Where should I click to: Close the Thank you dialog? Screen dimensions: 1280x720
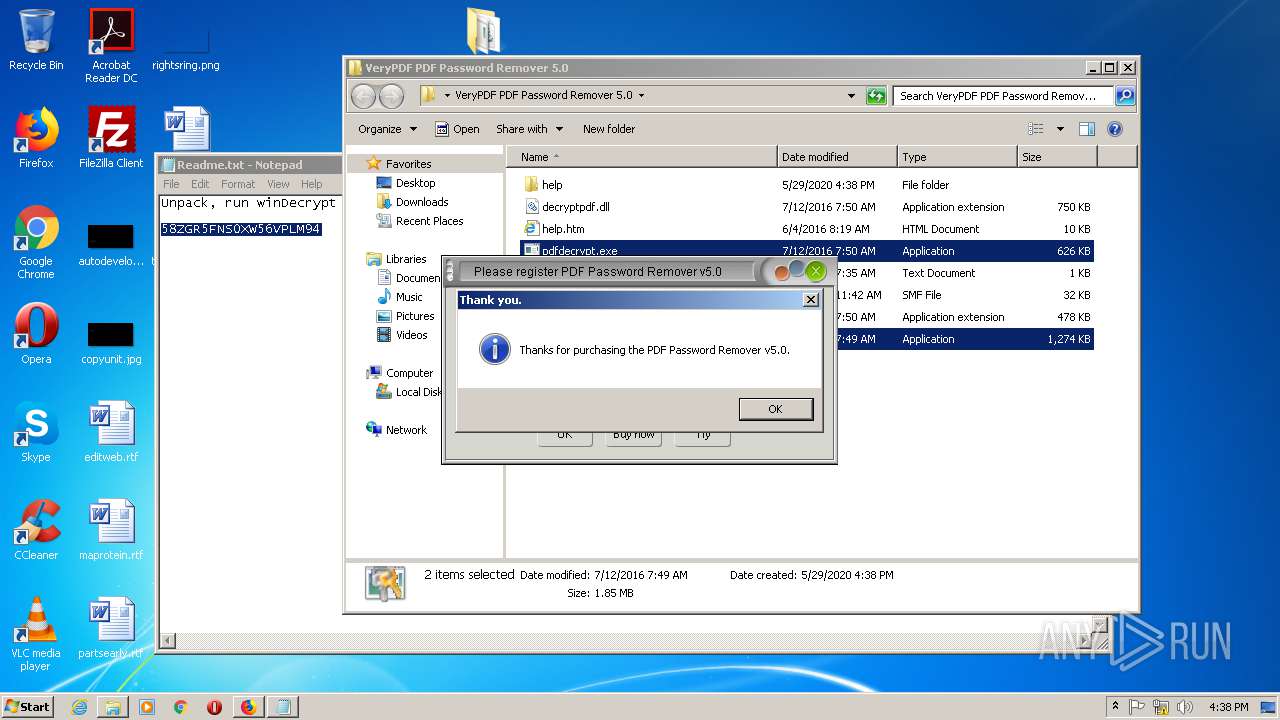[811, 300]
